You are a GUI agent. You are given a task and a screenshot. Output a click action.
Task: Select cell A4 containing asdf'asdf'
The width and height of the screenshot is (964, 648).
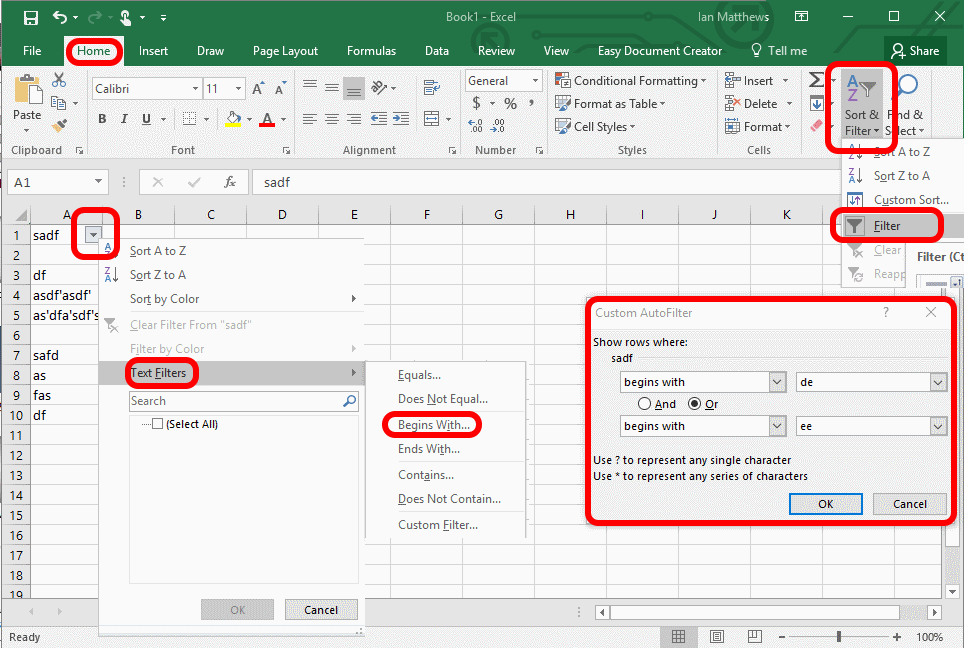[65, 295]
